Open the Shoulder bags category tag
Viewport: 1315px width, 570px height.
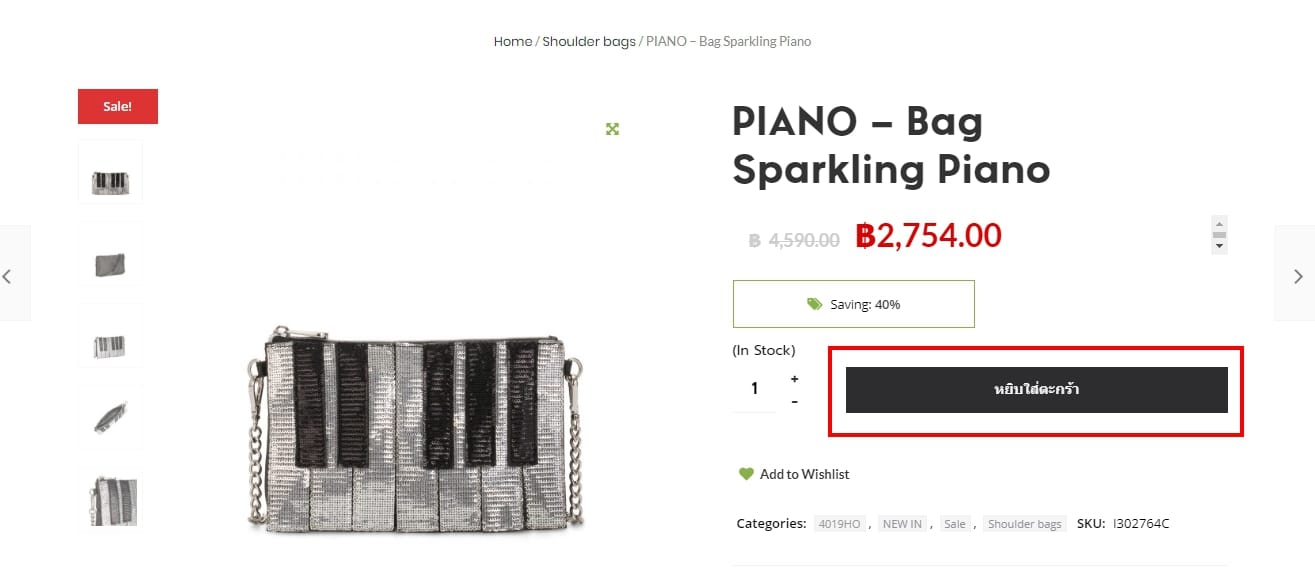[x=1024, y=524]
